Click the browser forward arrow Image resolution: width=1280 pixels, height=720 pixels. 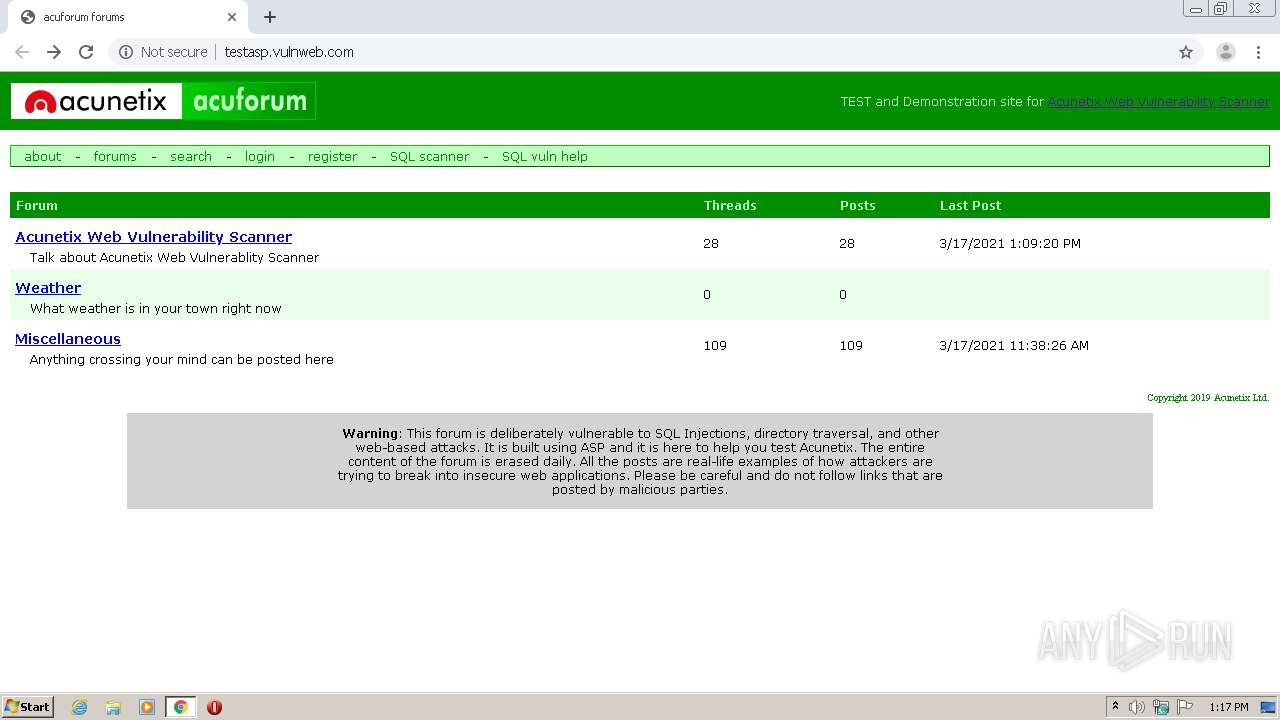pyautogui.click(x=54, y=52)
